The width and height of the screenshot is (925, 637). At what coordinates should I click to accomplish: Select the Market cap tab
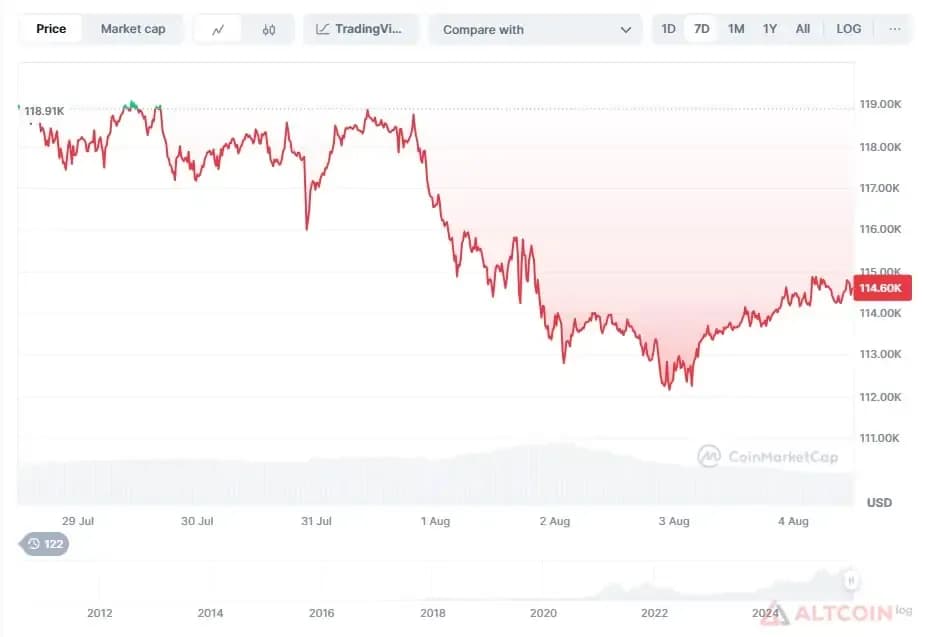[133, 29]
